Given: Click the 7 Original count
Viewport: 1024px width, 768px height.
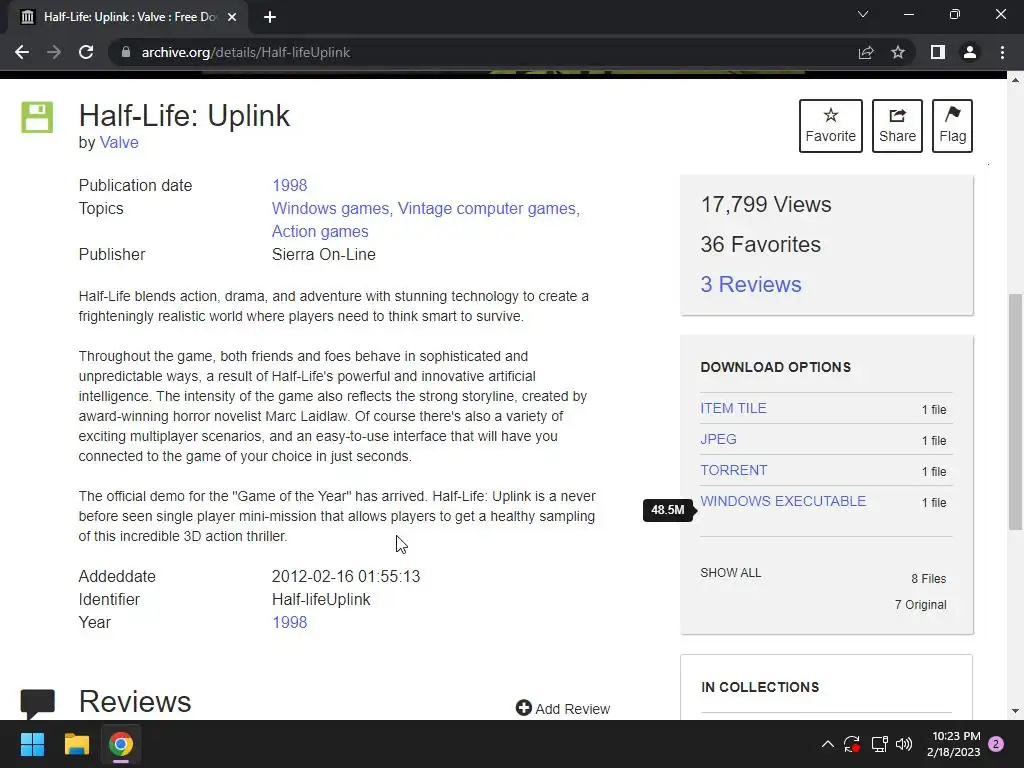Looking at the screenshot, I should tap(920, 605).
